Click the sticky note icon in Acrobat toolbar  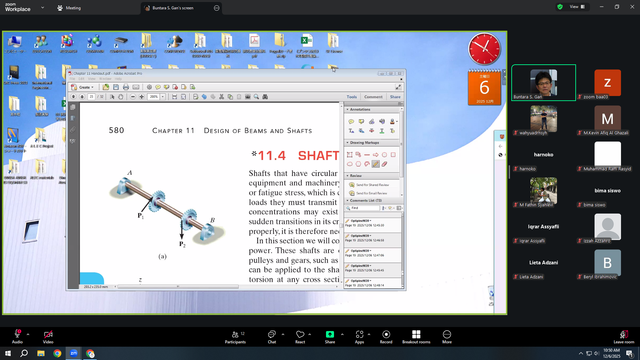point(158,87)
